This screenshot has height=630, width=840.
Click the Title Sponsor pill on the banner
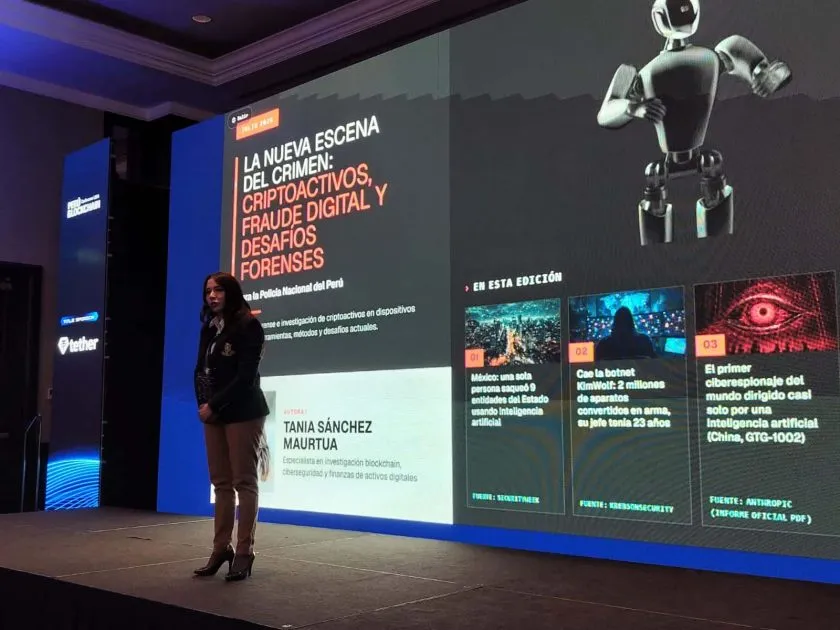click(79, 319)
